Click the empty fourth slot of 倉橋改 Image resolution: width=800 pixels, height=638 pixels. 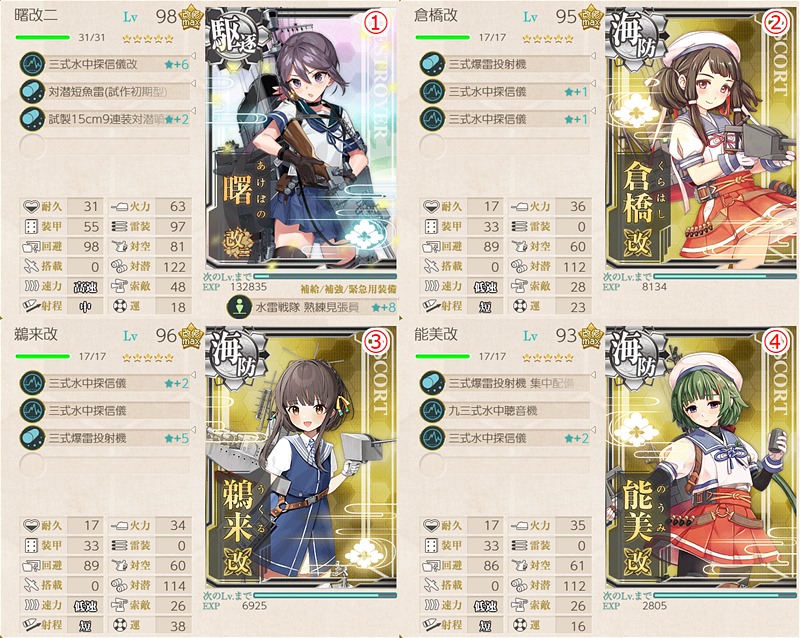click(505, 146)
